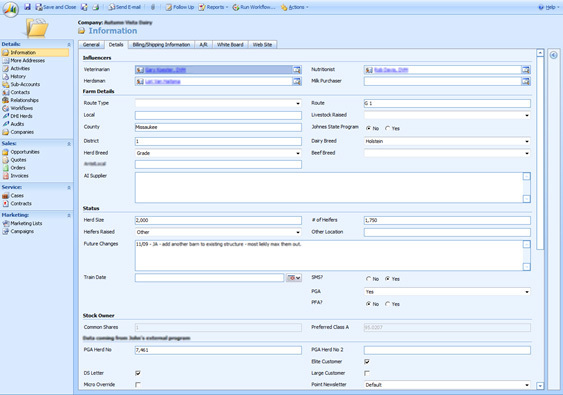Open the Heifers Raised dropdown

tap(218, 232)
